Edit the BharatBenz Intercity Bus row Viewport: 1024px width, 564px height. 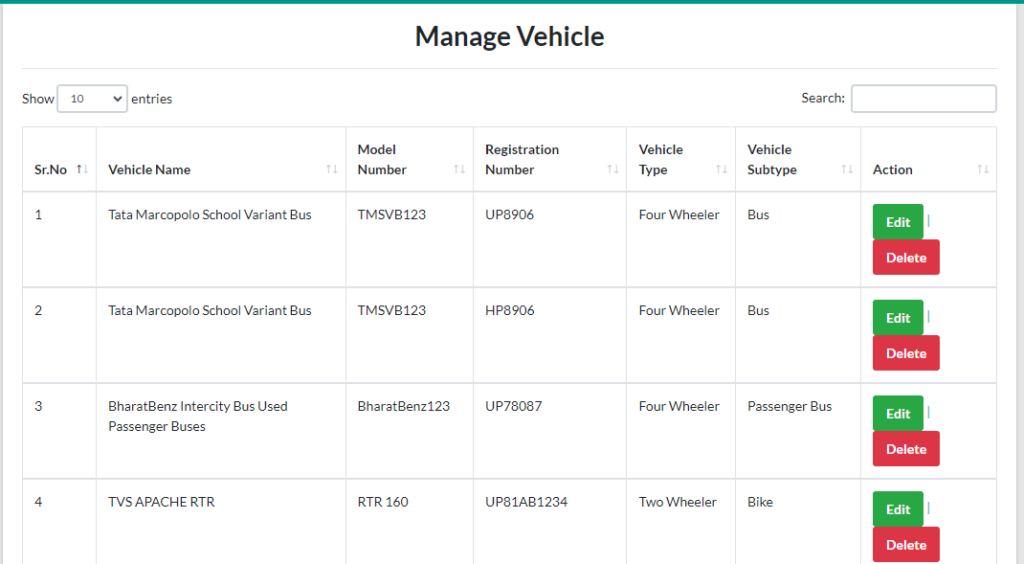pyautogui.click(x=898, y=414)
